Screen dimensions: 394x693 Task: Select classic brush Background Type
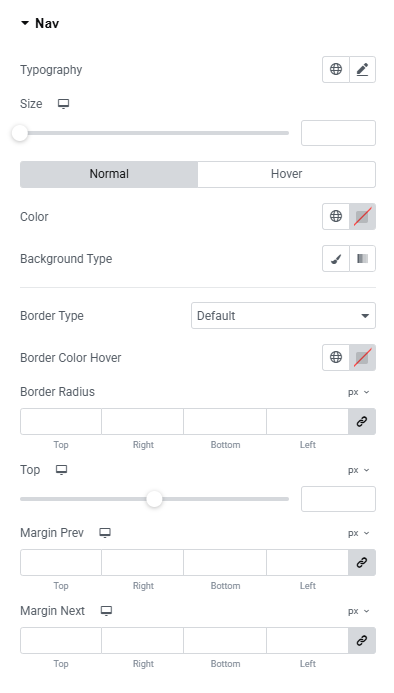pos(336,259)
